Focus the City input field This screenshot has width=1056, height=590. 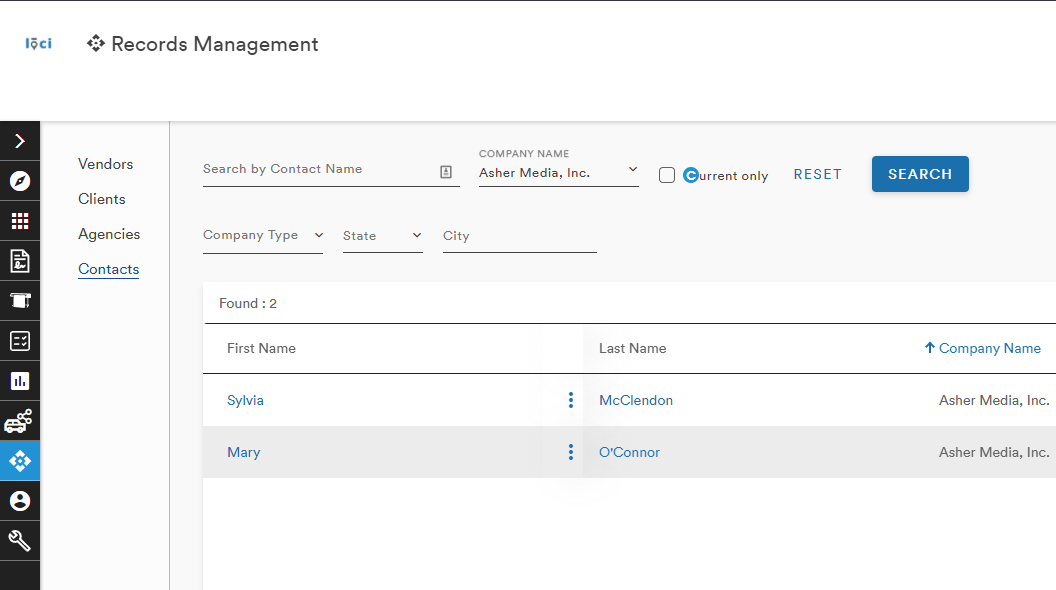(520, 236)
